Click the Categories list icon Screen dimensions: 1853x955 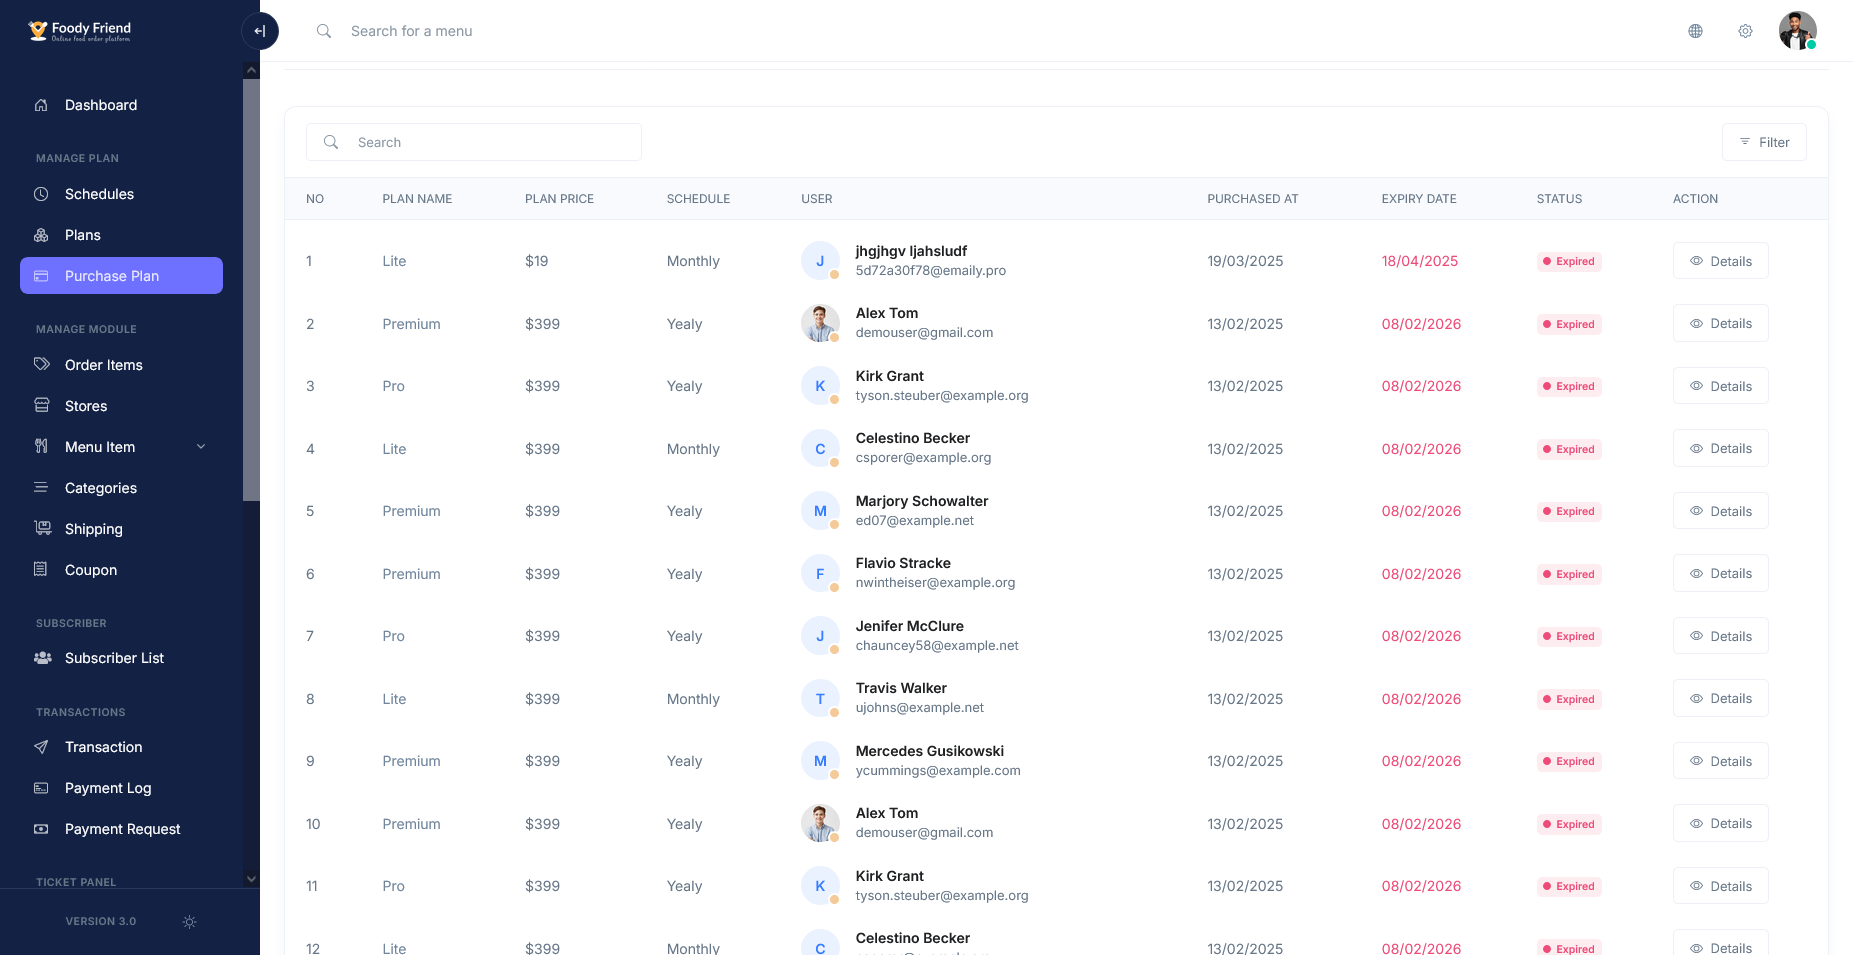coord(41,487)
